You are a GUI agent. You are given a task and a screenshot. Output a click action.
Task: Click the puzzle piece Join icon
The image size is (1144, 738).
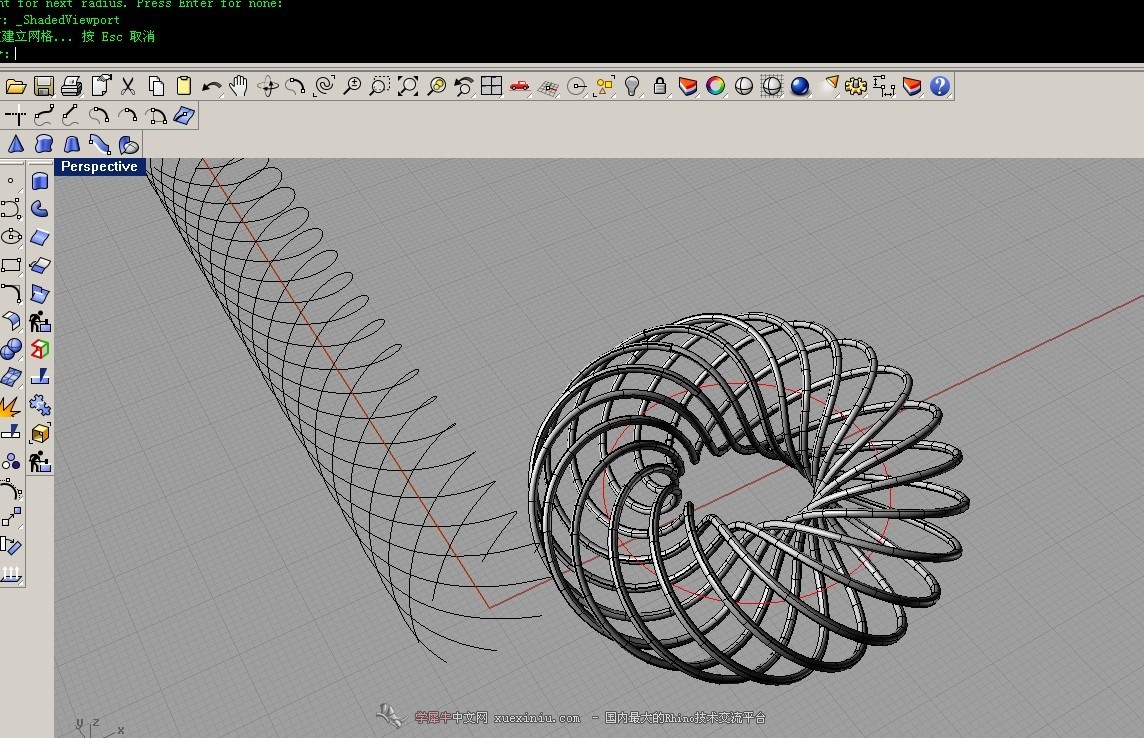pos(39,405)
